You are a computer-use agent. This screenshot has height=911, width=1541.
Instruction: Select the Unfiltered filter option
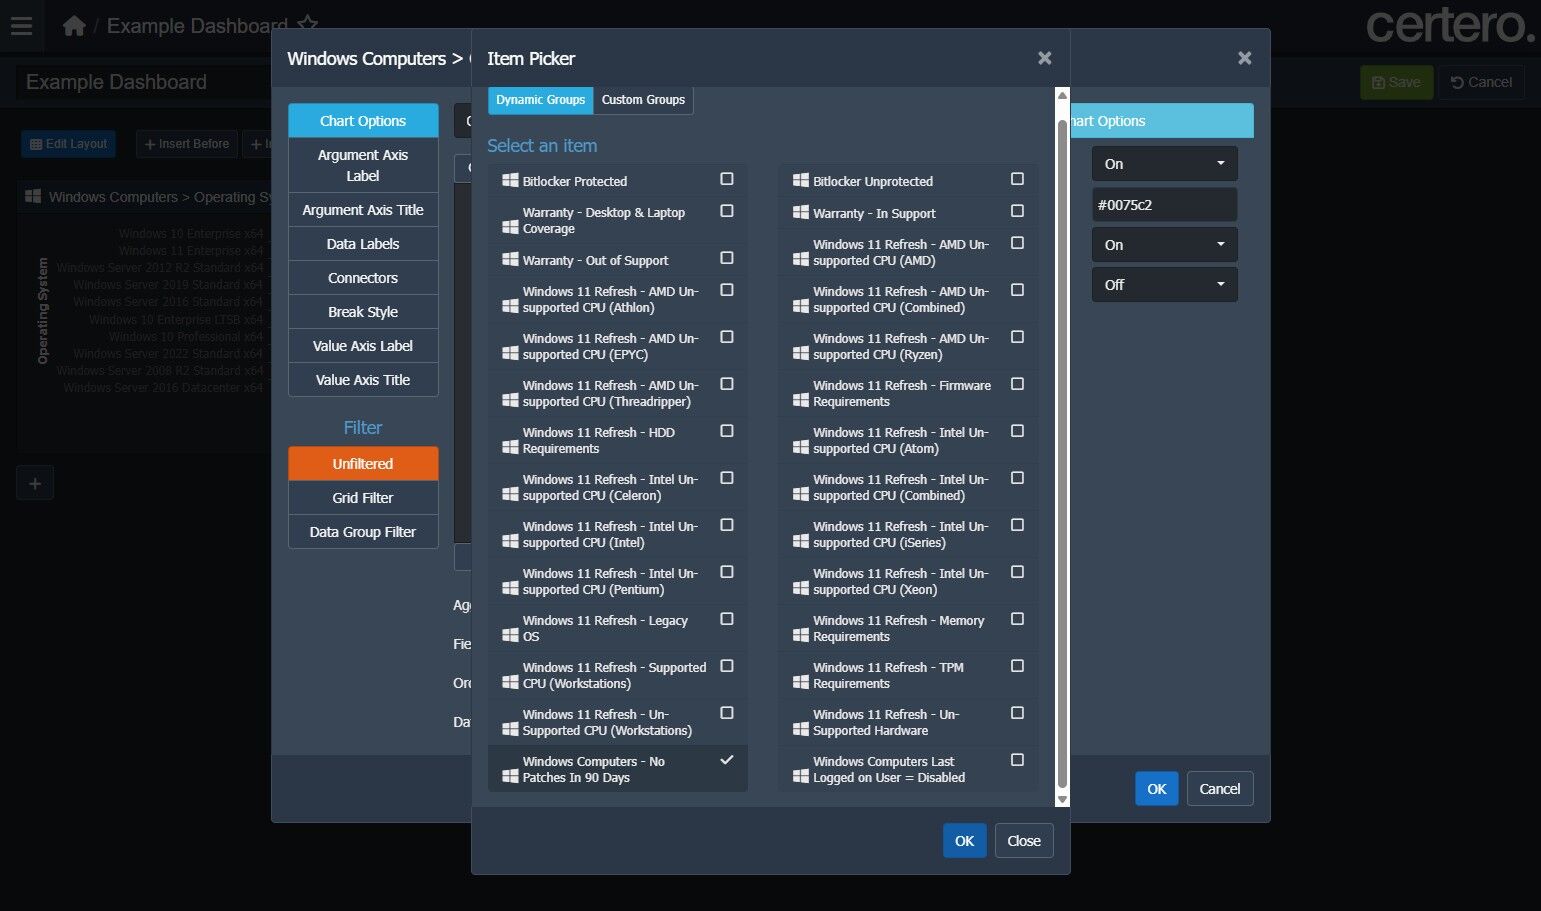(x=363, y=464)
